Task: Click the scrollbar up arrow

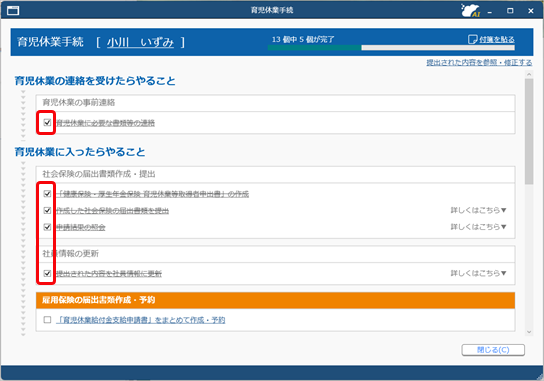Action: 529,74
